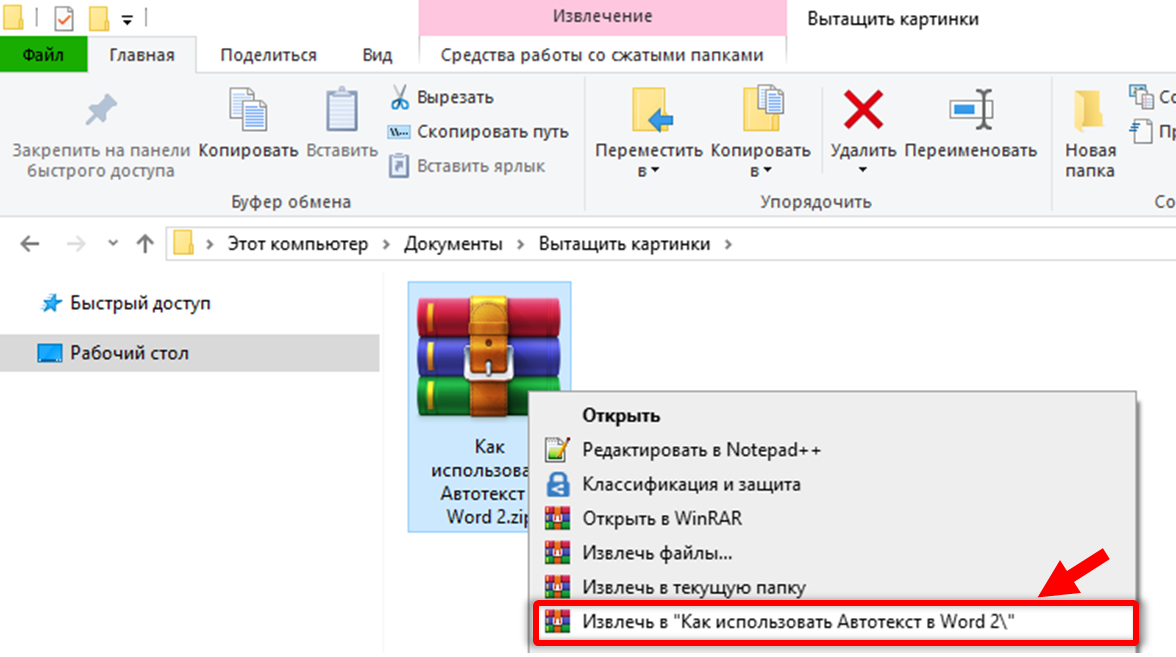Viewport: 1176px width, 657px height.
Task: Select Рабочий стол in navigation pane
Action: pos(129,353)
